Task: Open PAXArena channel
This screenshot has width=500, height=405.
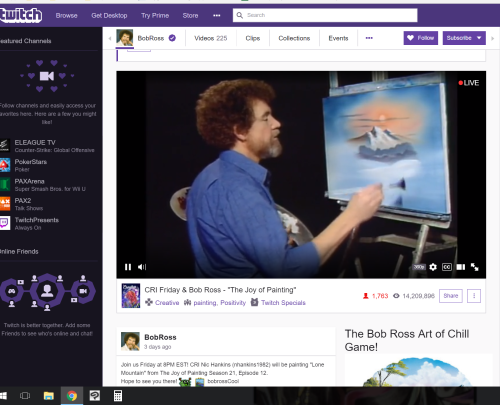Action: pyautogui.click(x=47, y=185)
